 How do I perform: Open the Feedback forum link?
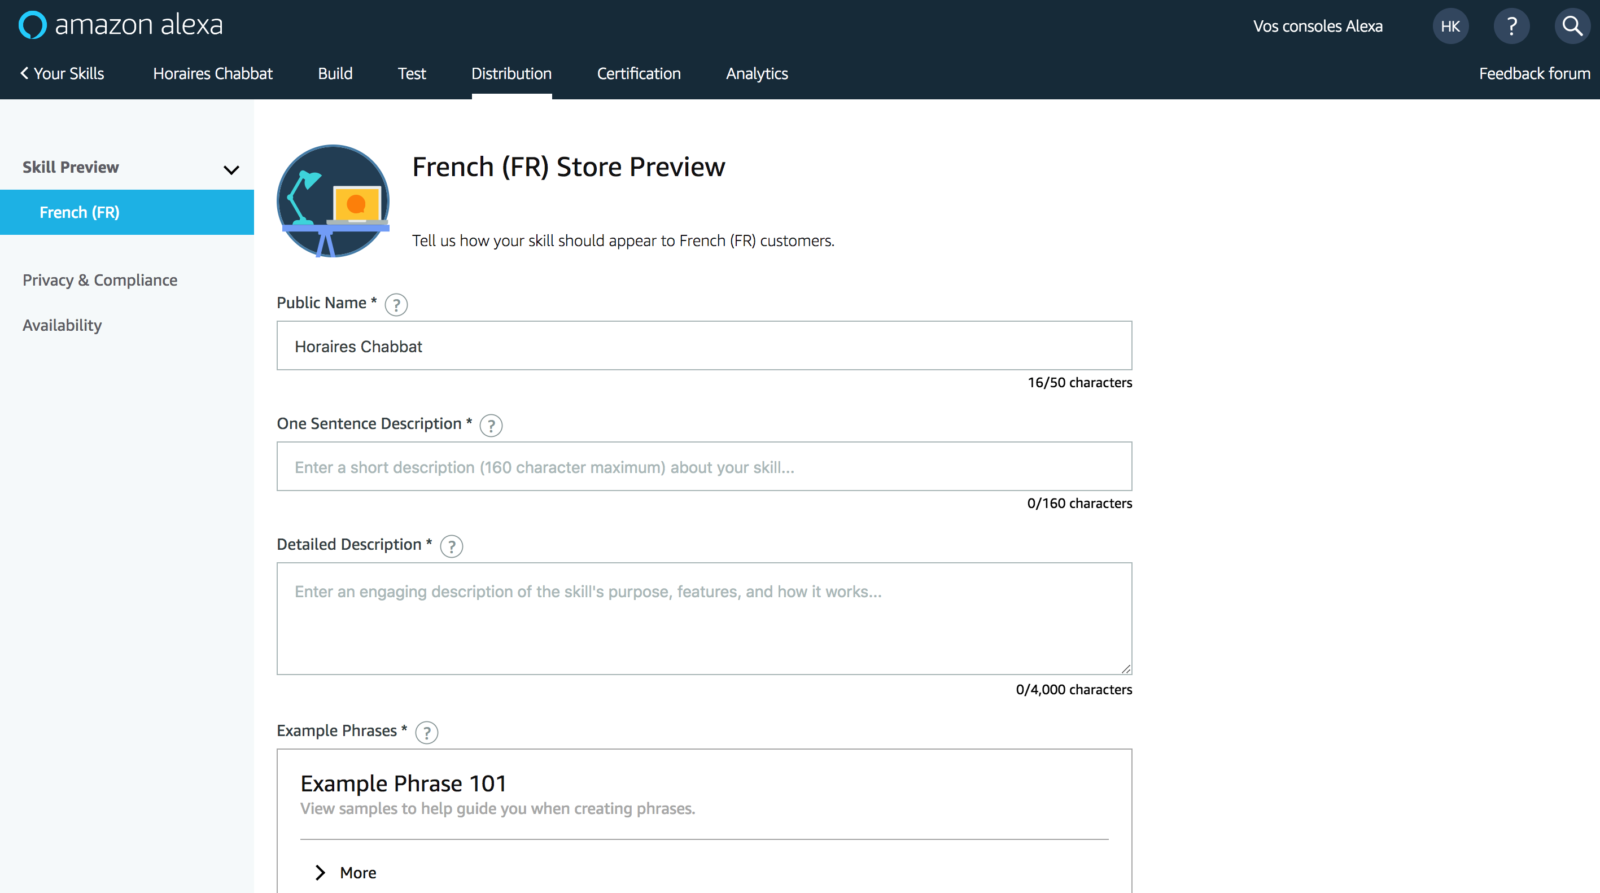click(1534, 74)
